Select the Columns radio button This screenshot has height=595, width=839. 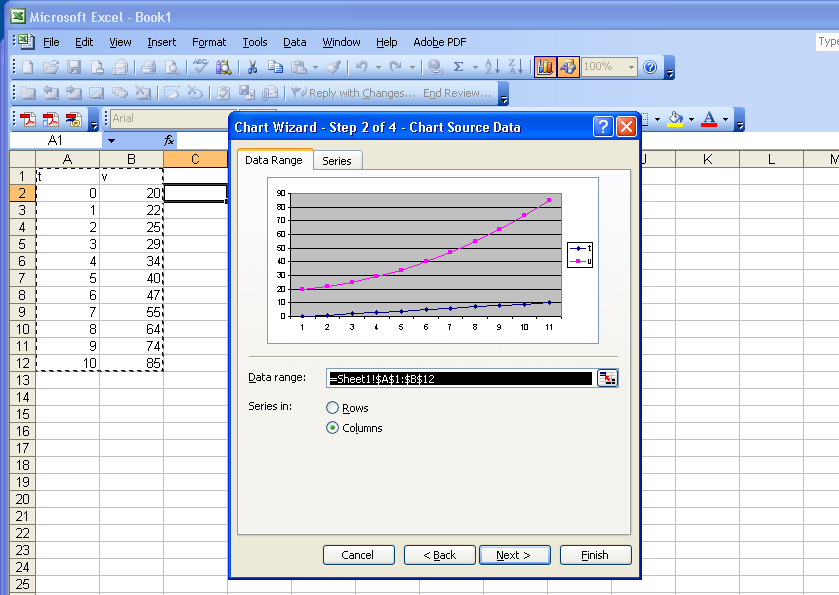tap(332, 428)
